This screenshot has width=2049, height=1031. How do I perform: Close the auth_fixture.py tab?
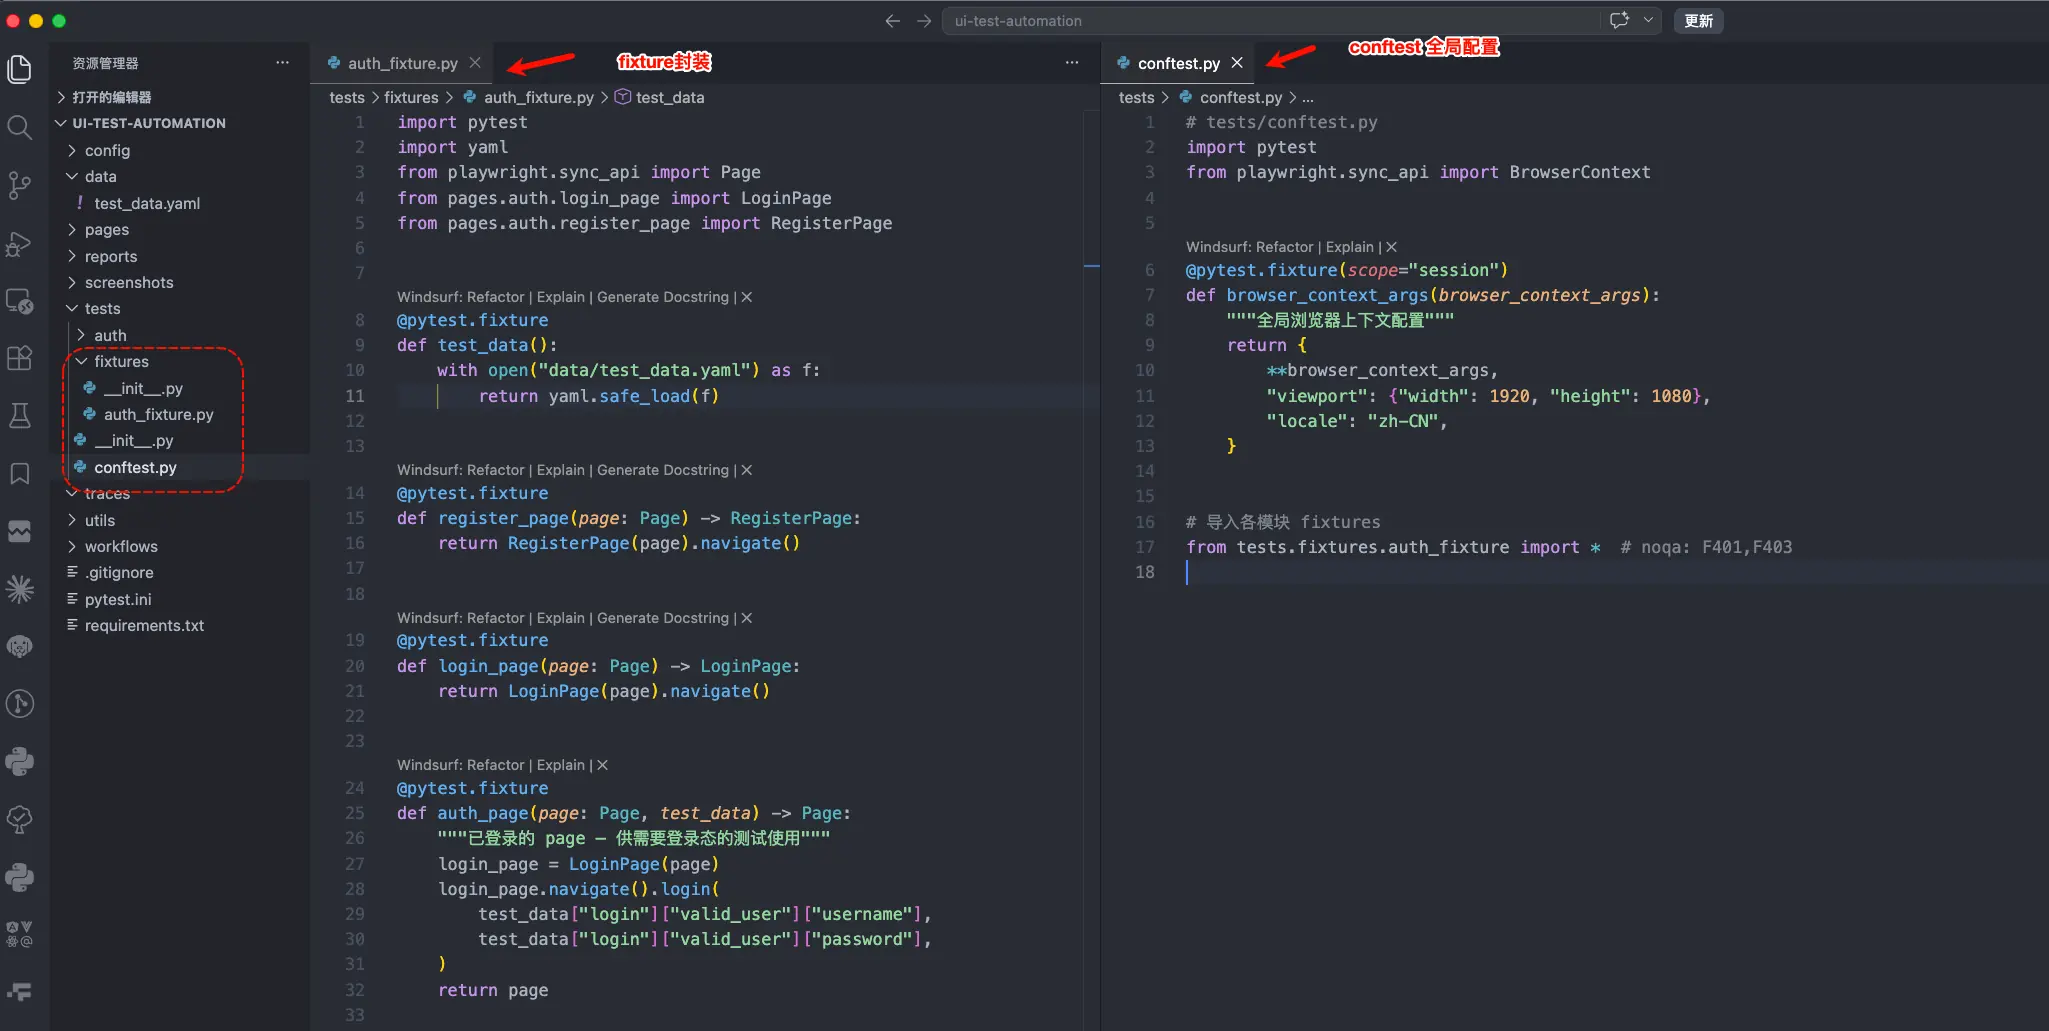475,63
